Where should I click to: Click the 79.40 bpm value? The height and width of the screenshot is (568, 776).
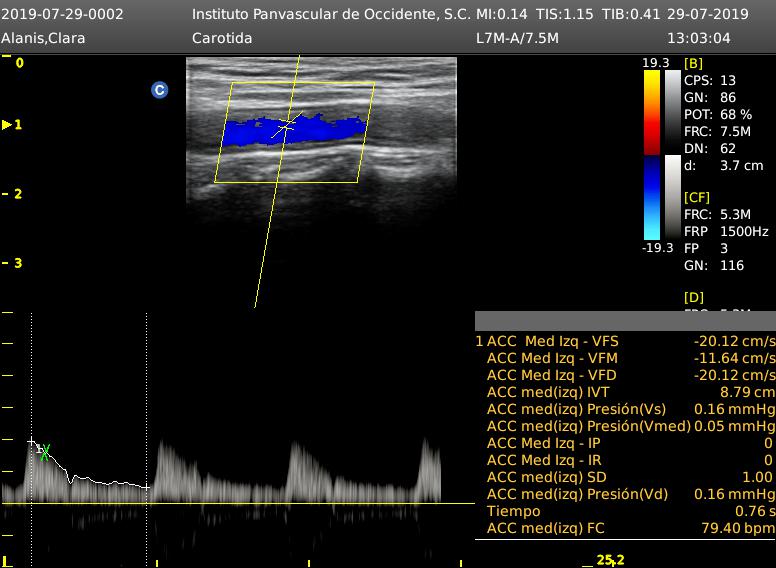coord(738,528)
